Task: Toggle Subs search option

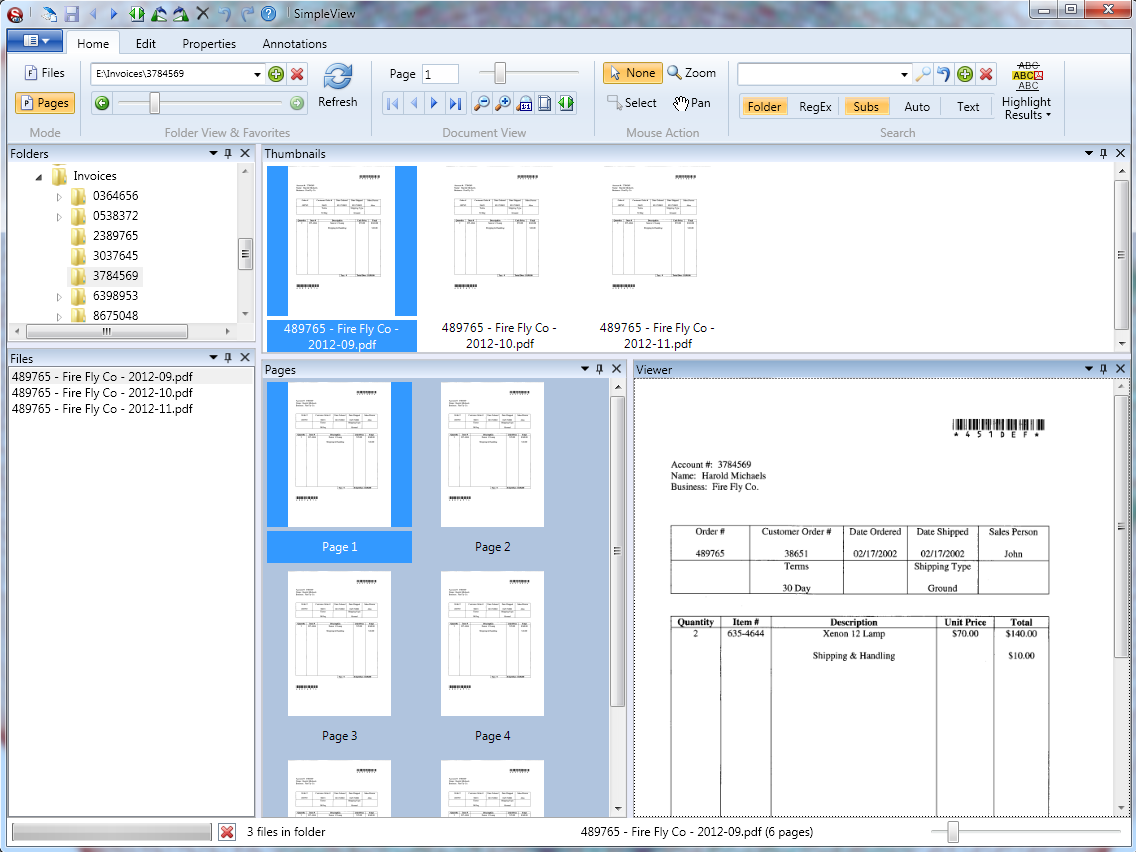Action: (866, 106)
